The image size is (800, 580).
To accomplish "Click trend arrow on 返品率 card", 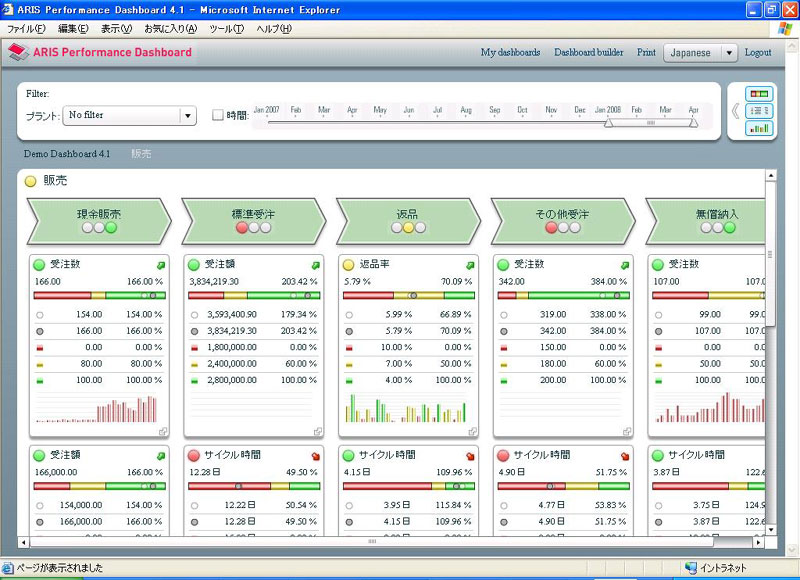I will 470,265.
